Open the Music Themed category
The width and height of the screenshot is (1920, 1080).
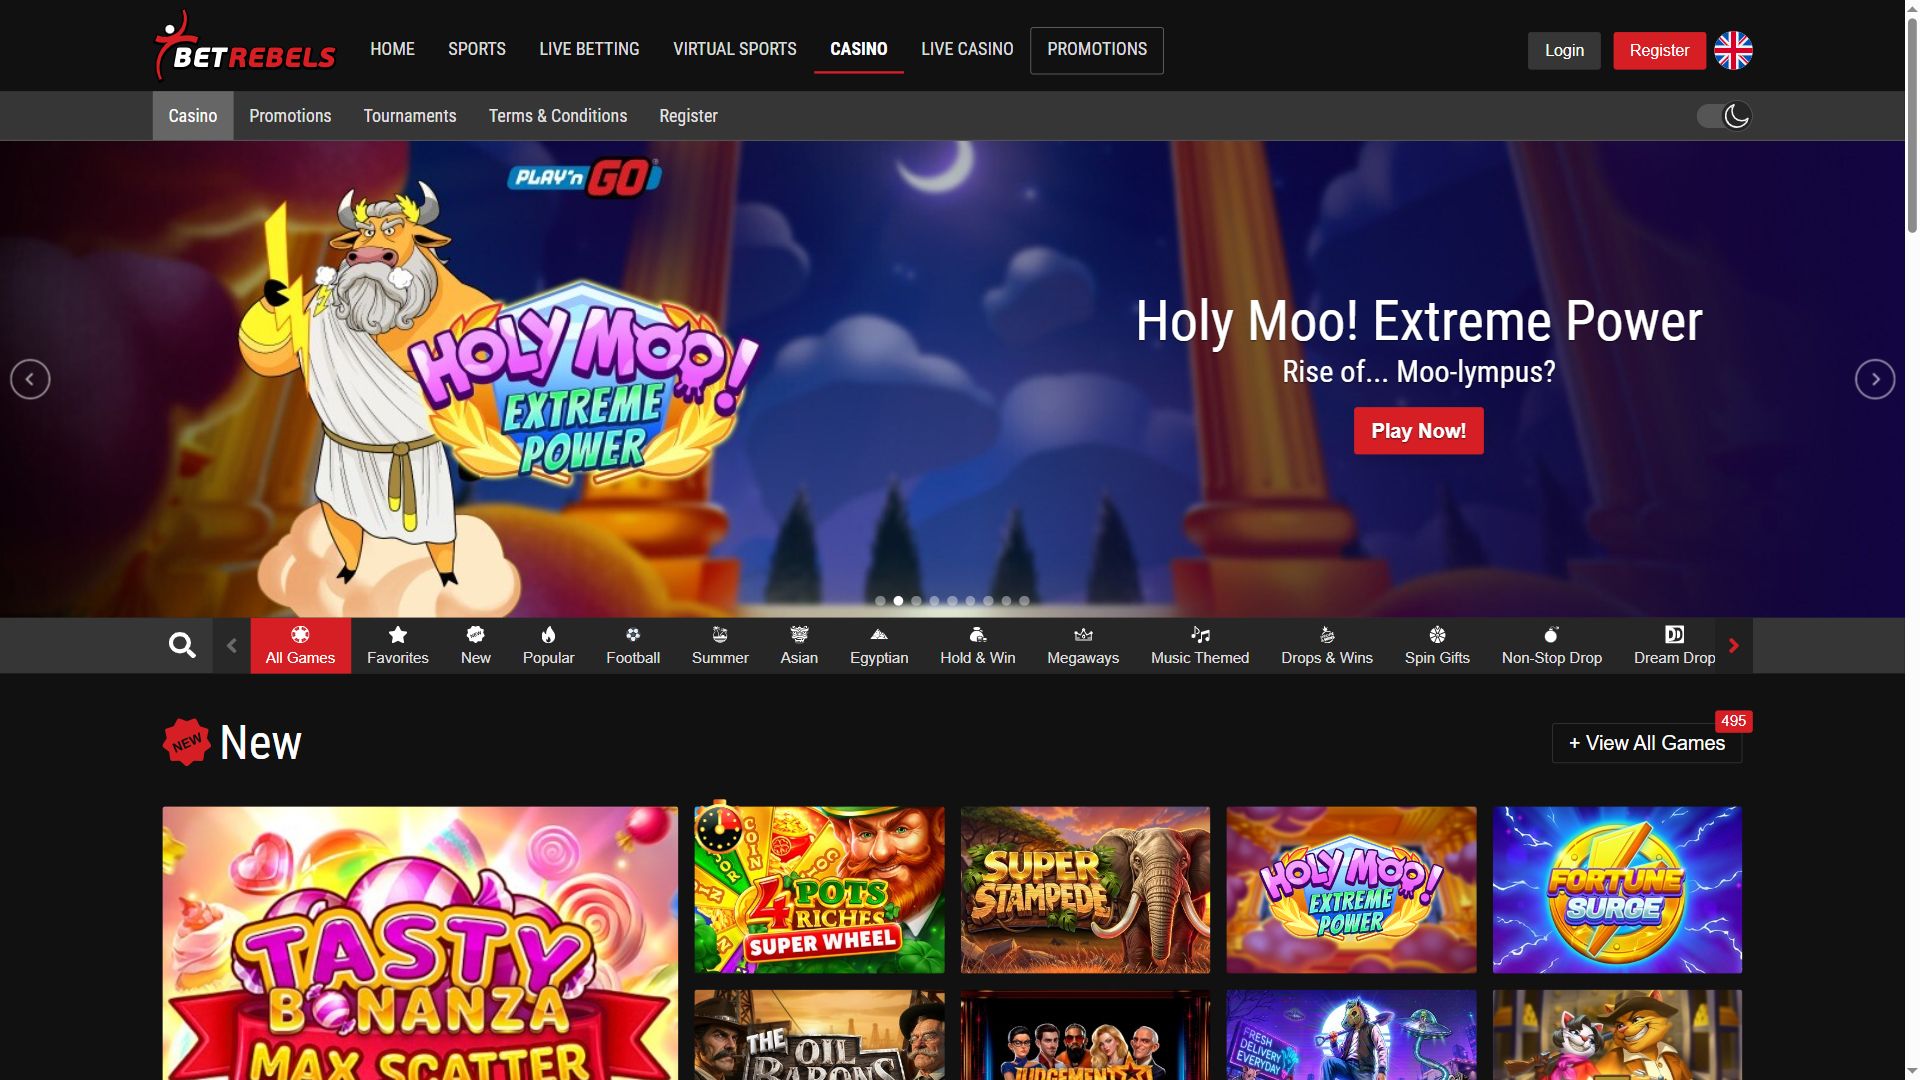click(1200, 645)
